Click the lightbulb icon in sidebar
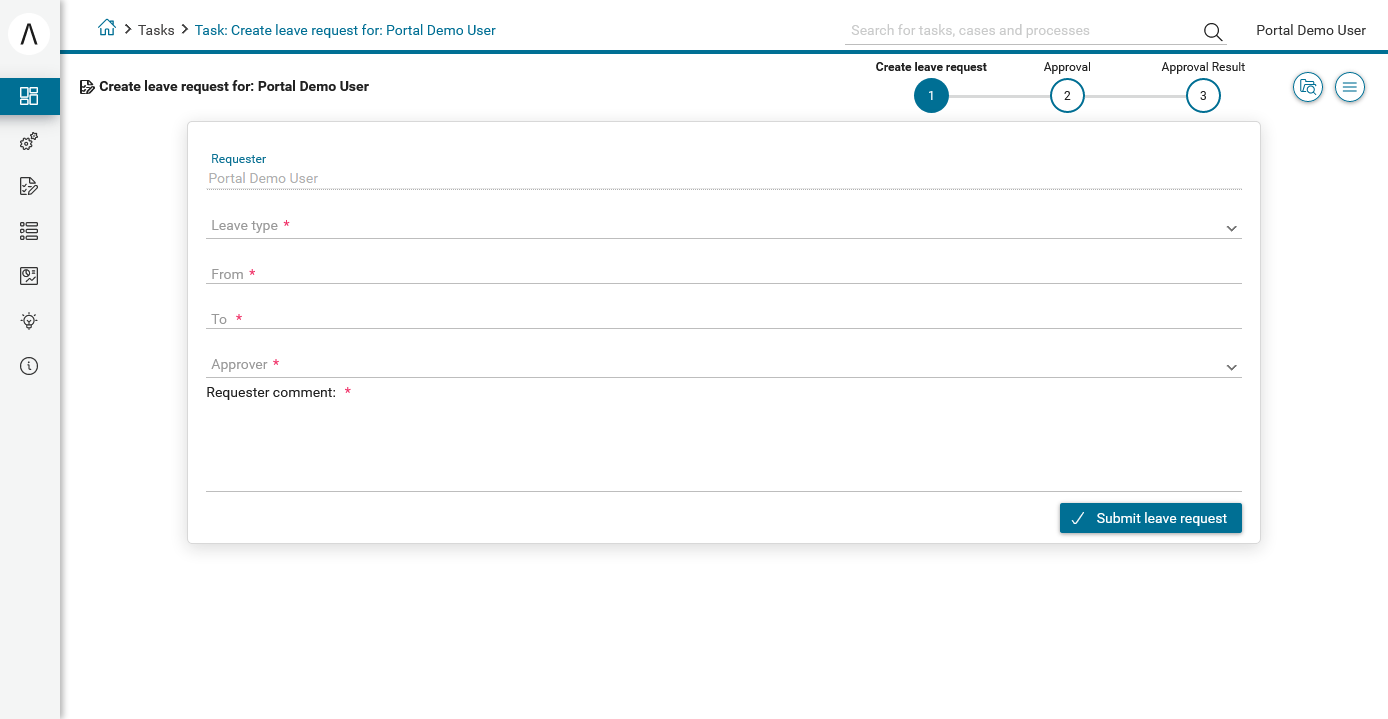The image size is (1388, 719). [x=29, y=321]
